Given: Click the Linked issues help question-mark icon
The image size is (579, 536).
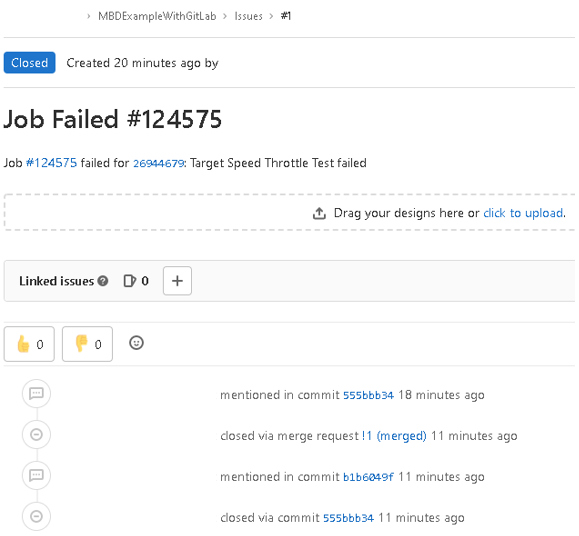Looking at the screenshot, I should point(103,281).
